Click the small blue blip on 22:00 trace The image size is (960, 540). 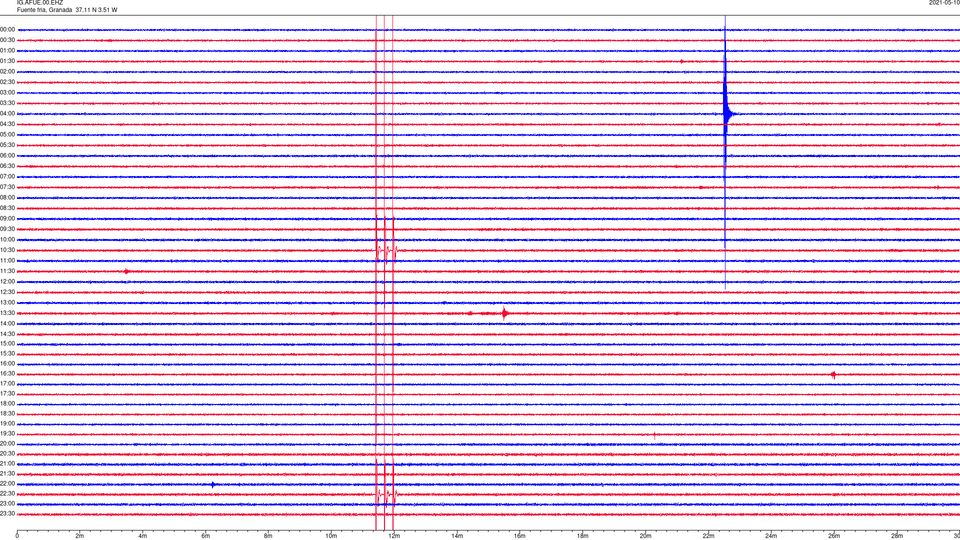213,484
